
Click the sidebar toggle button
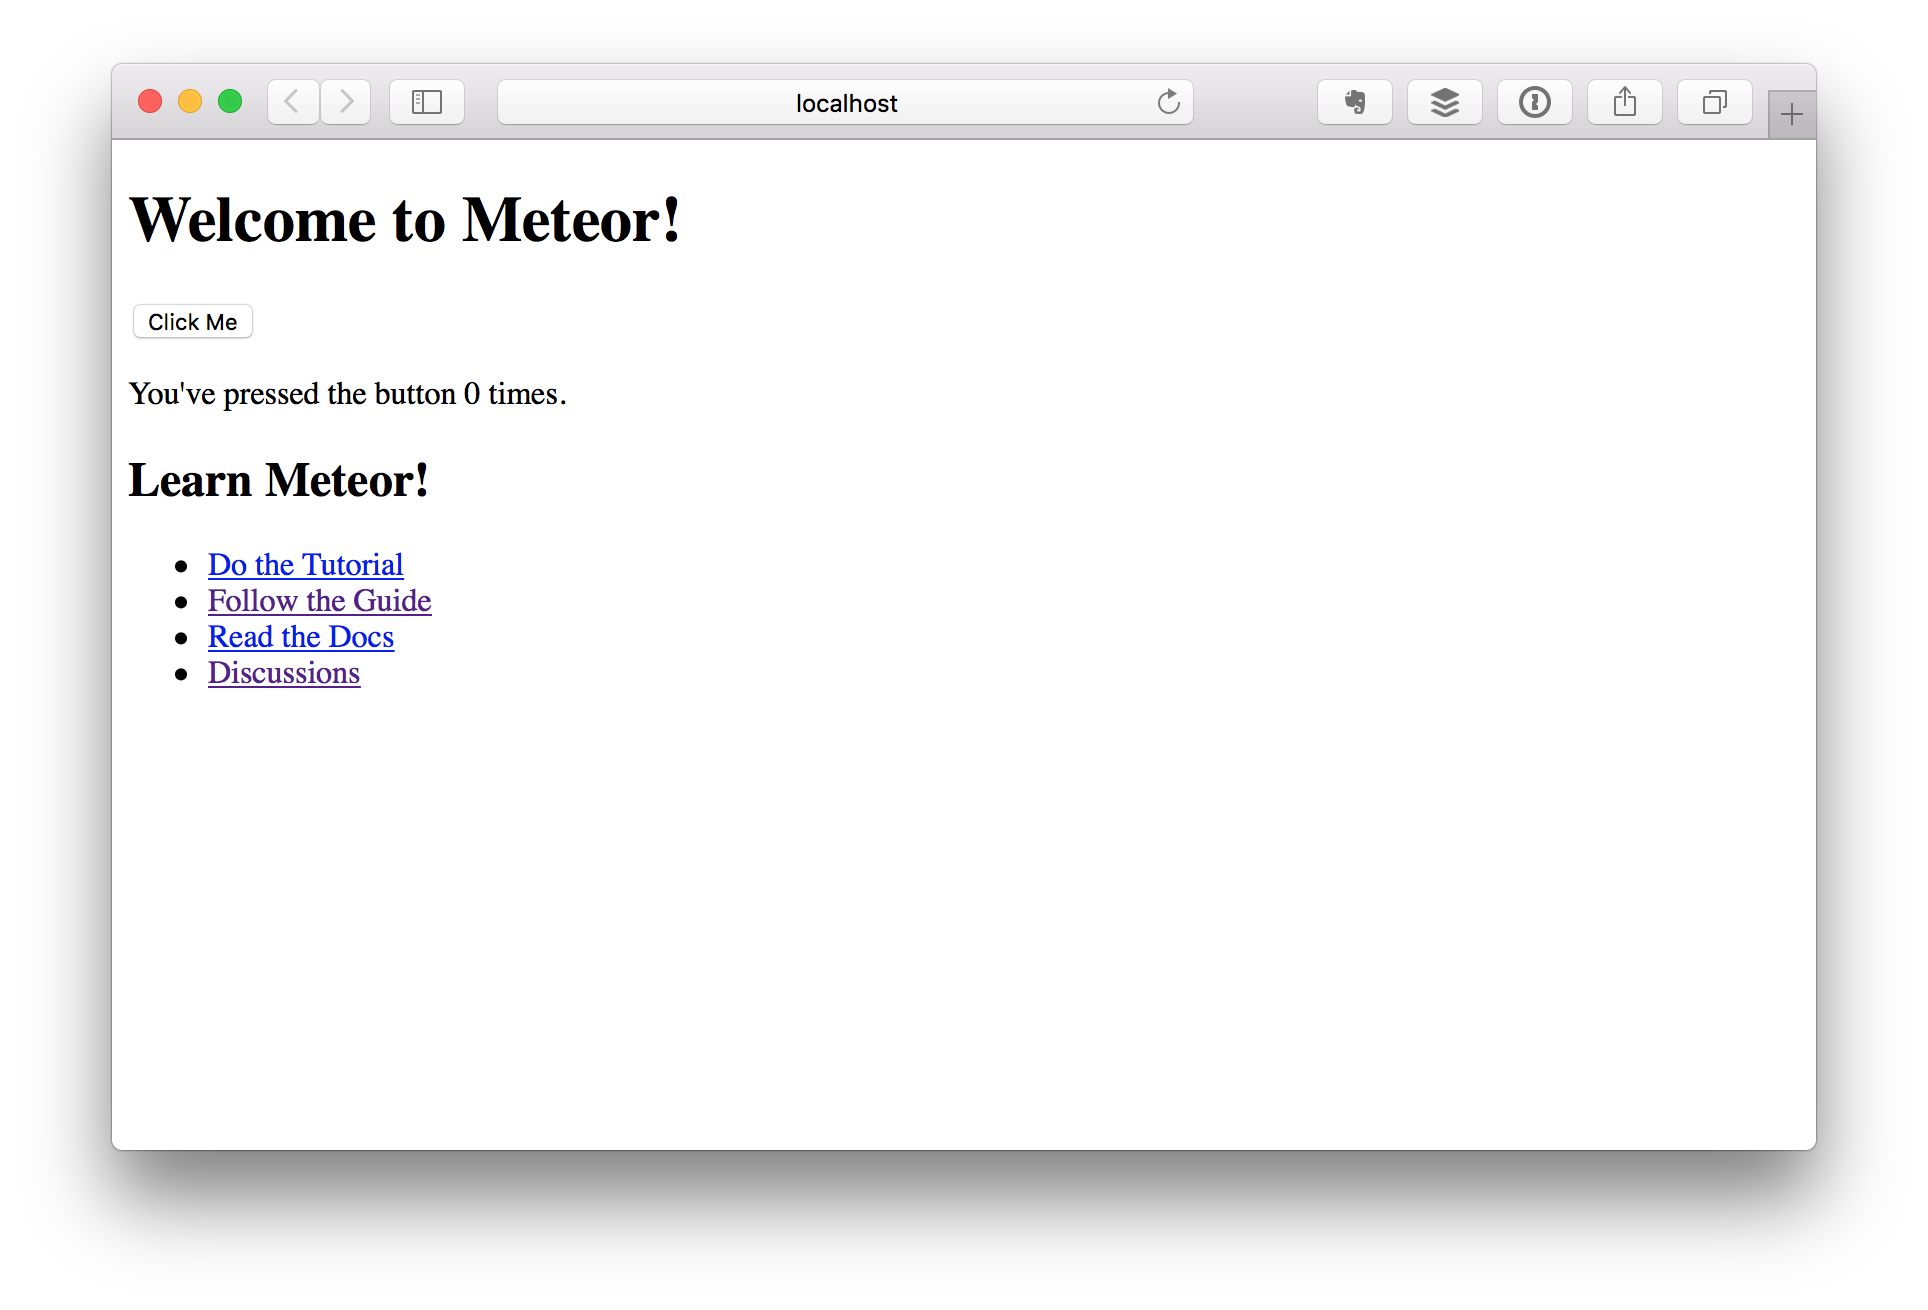pos(428,101)
